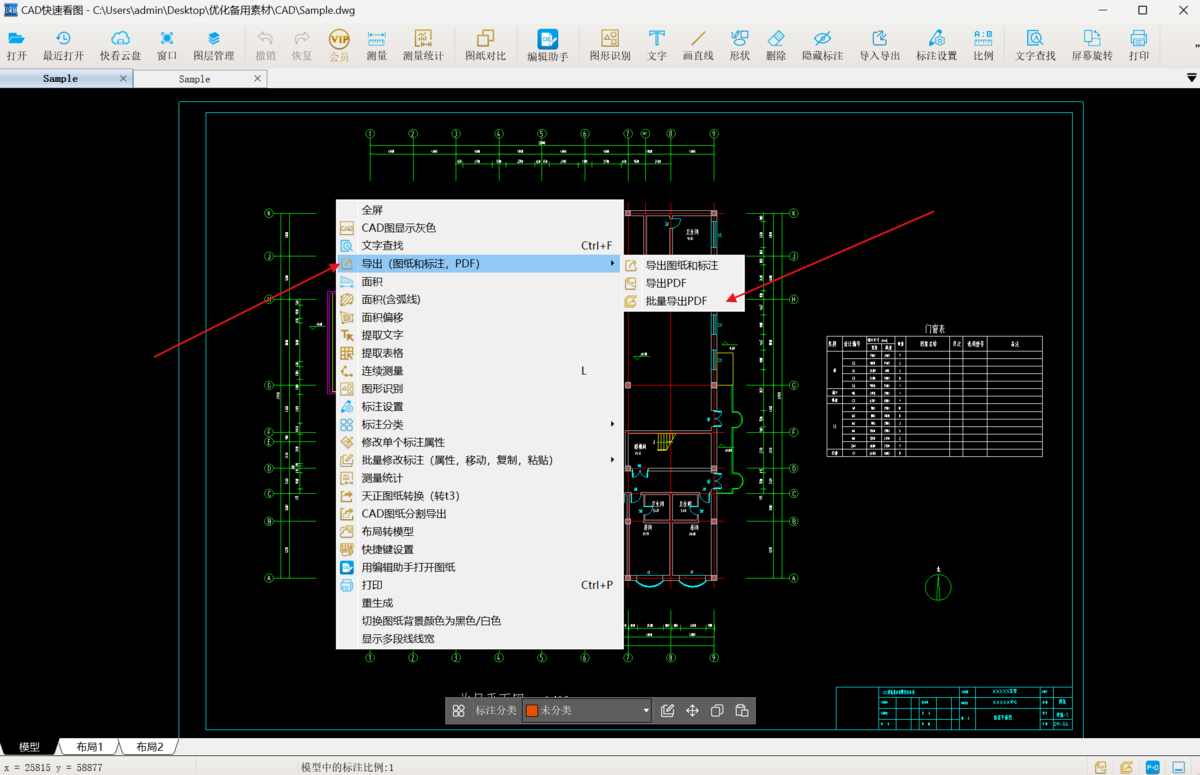Choose 批量导出PDF from the submenu
The width and height of the screenshot is (1200, 775).
point(675,301)
